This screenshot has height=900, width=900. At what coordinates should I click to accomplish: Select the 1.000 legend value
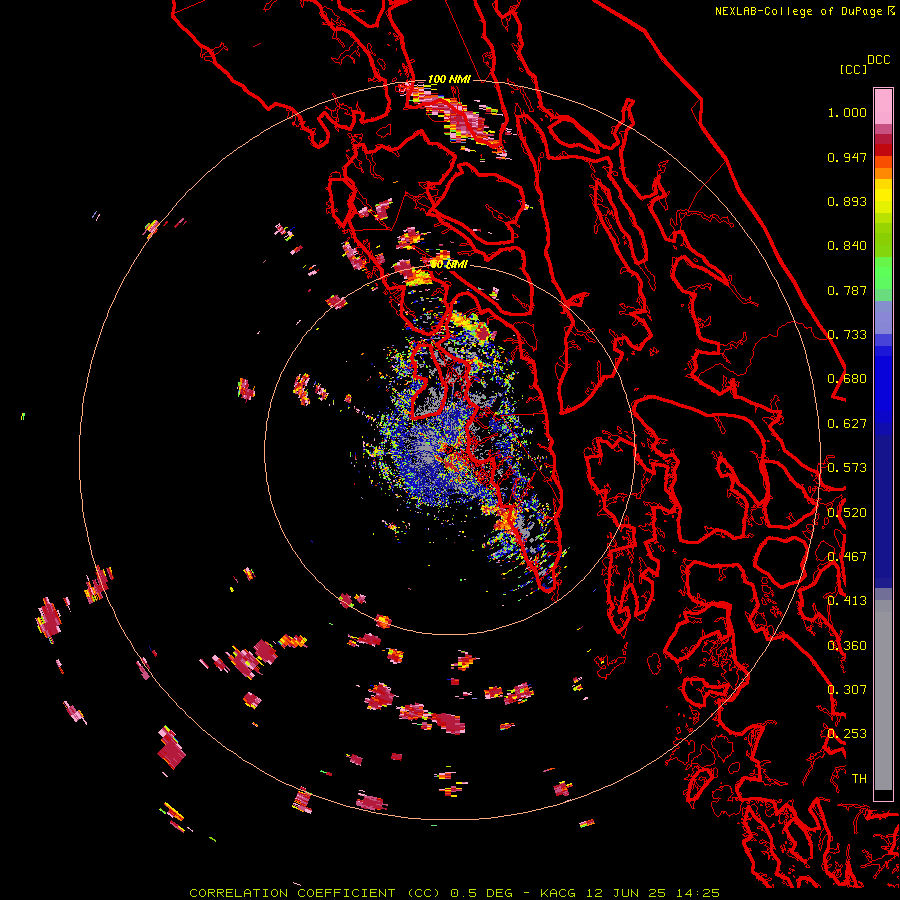point(847,112)
